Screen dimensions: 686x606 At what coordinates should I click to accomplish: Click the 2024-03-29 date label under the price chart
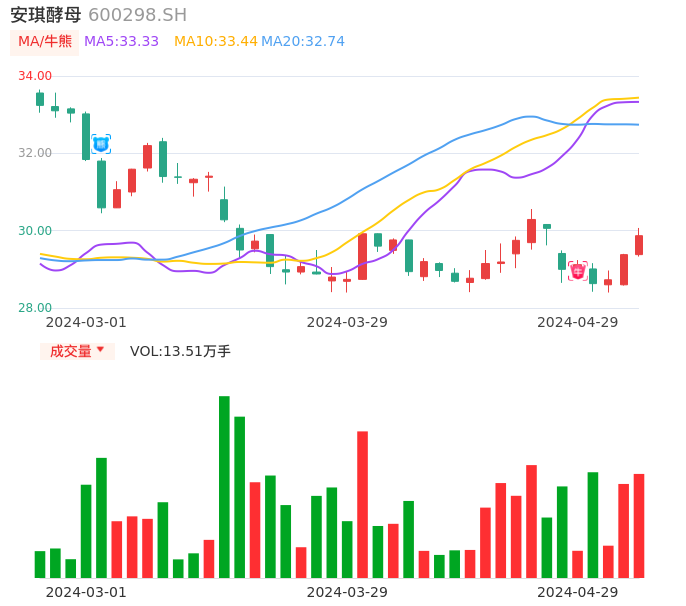click(x=347, y=322)
